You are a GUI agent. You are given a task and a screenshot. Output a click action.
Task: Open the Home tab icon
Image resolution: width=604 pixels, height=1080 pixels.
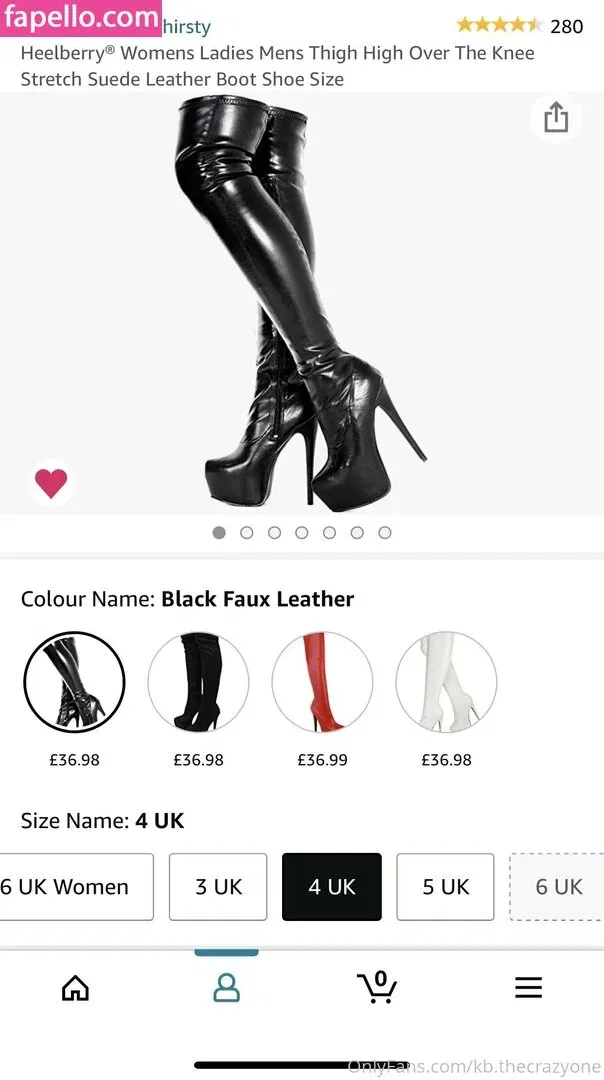76,988
